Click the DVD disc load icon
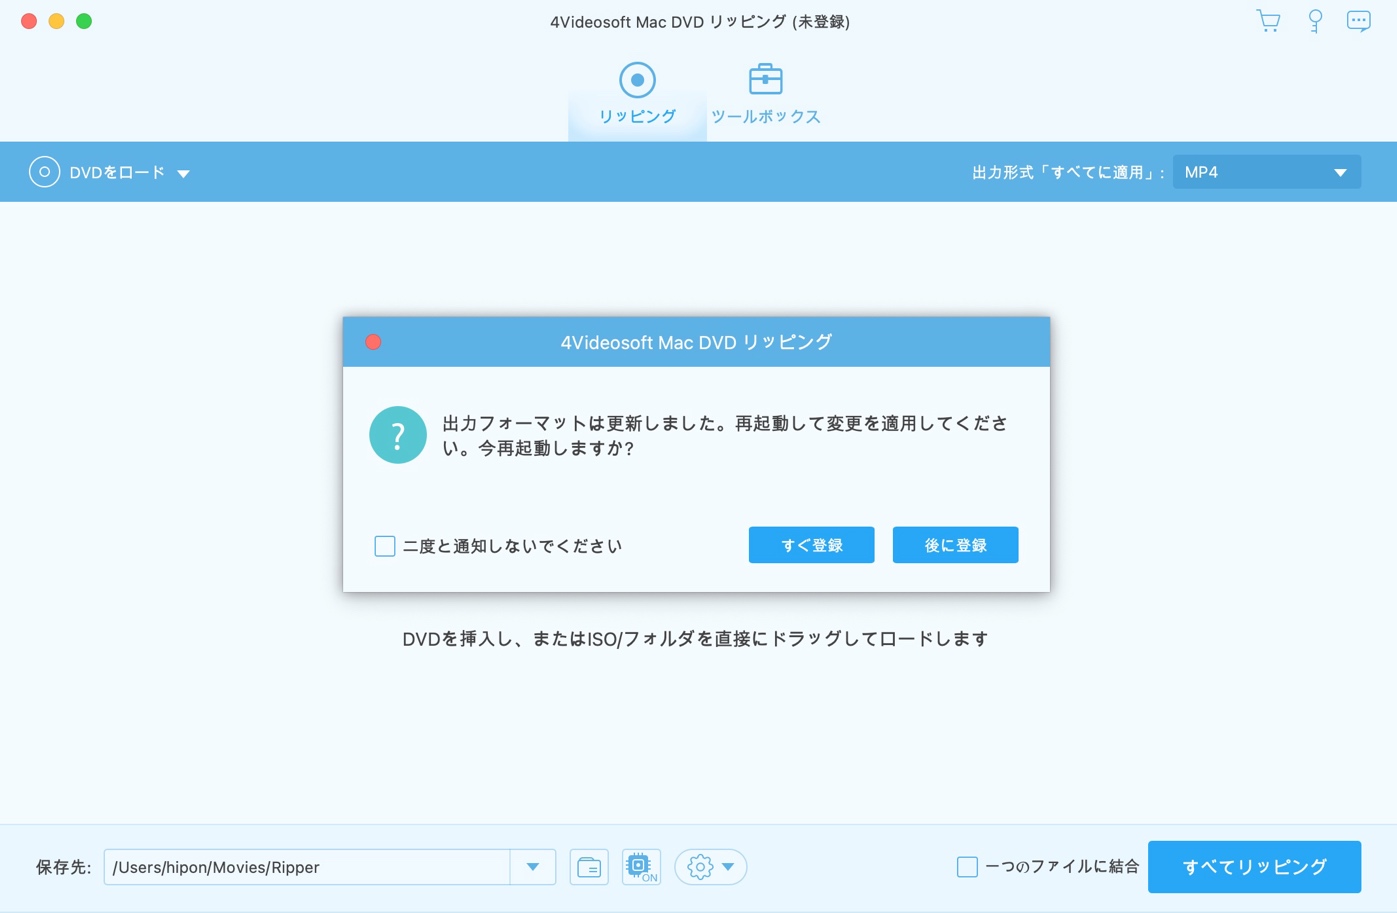This screenshot has height=913, width=1397. pyautogui.click(x=44, y=172)
